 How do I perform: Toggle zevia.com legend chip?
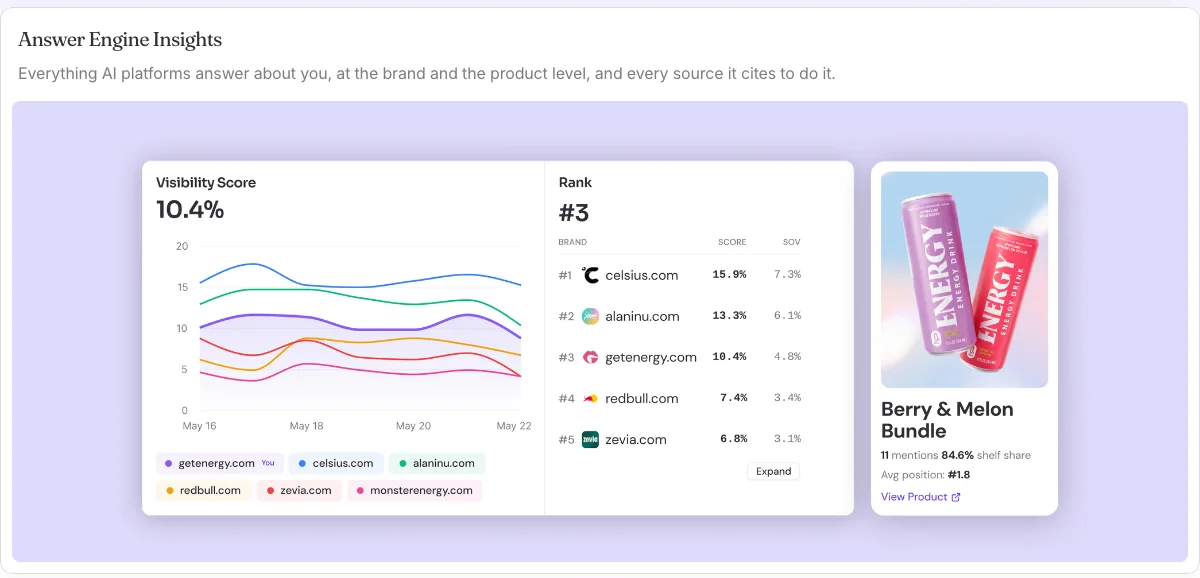tap(299, 490)
